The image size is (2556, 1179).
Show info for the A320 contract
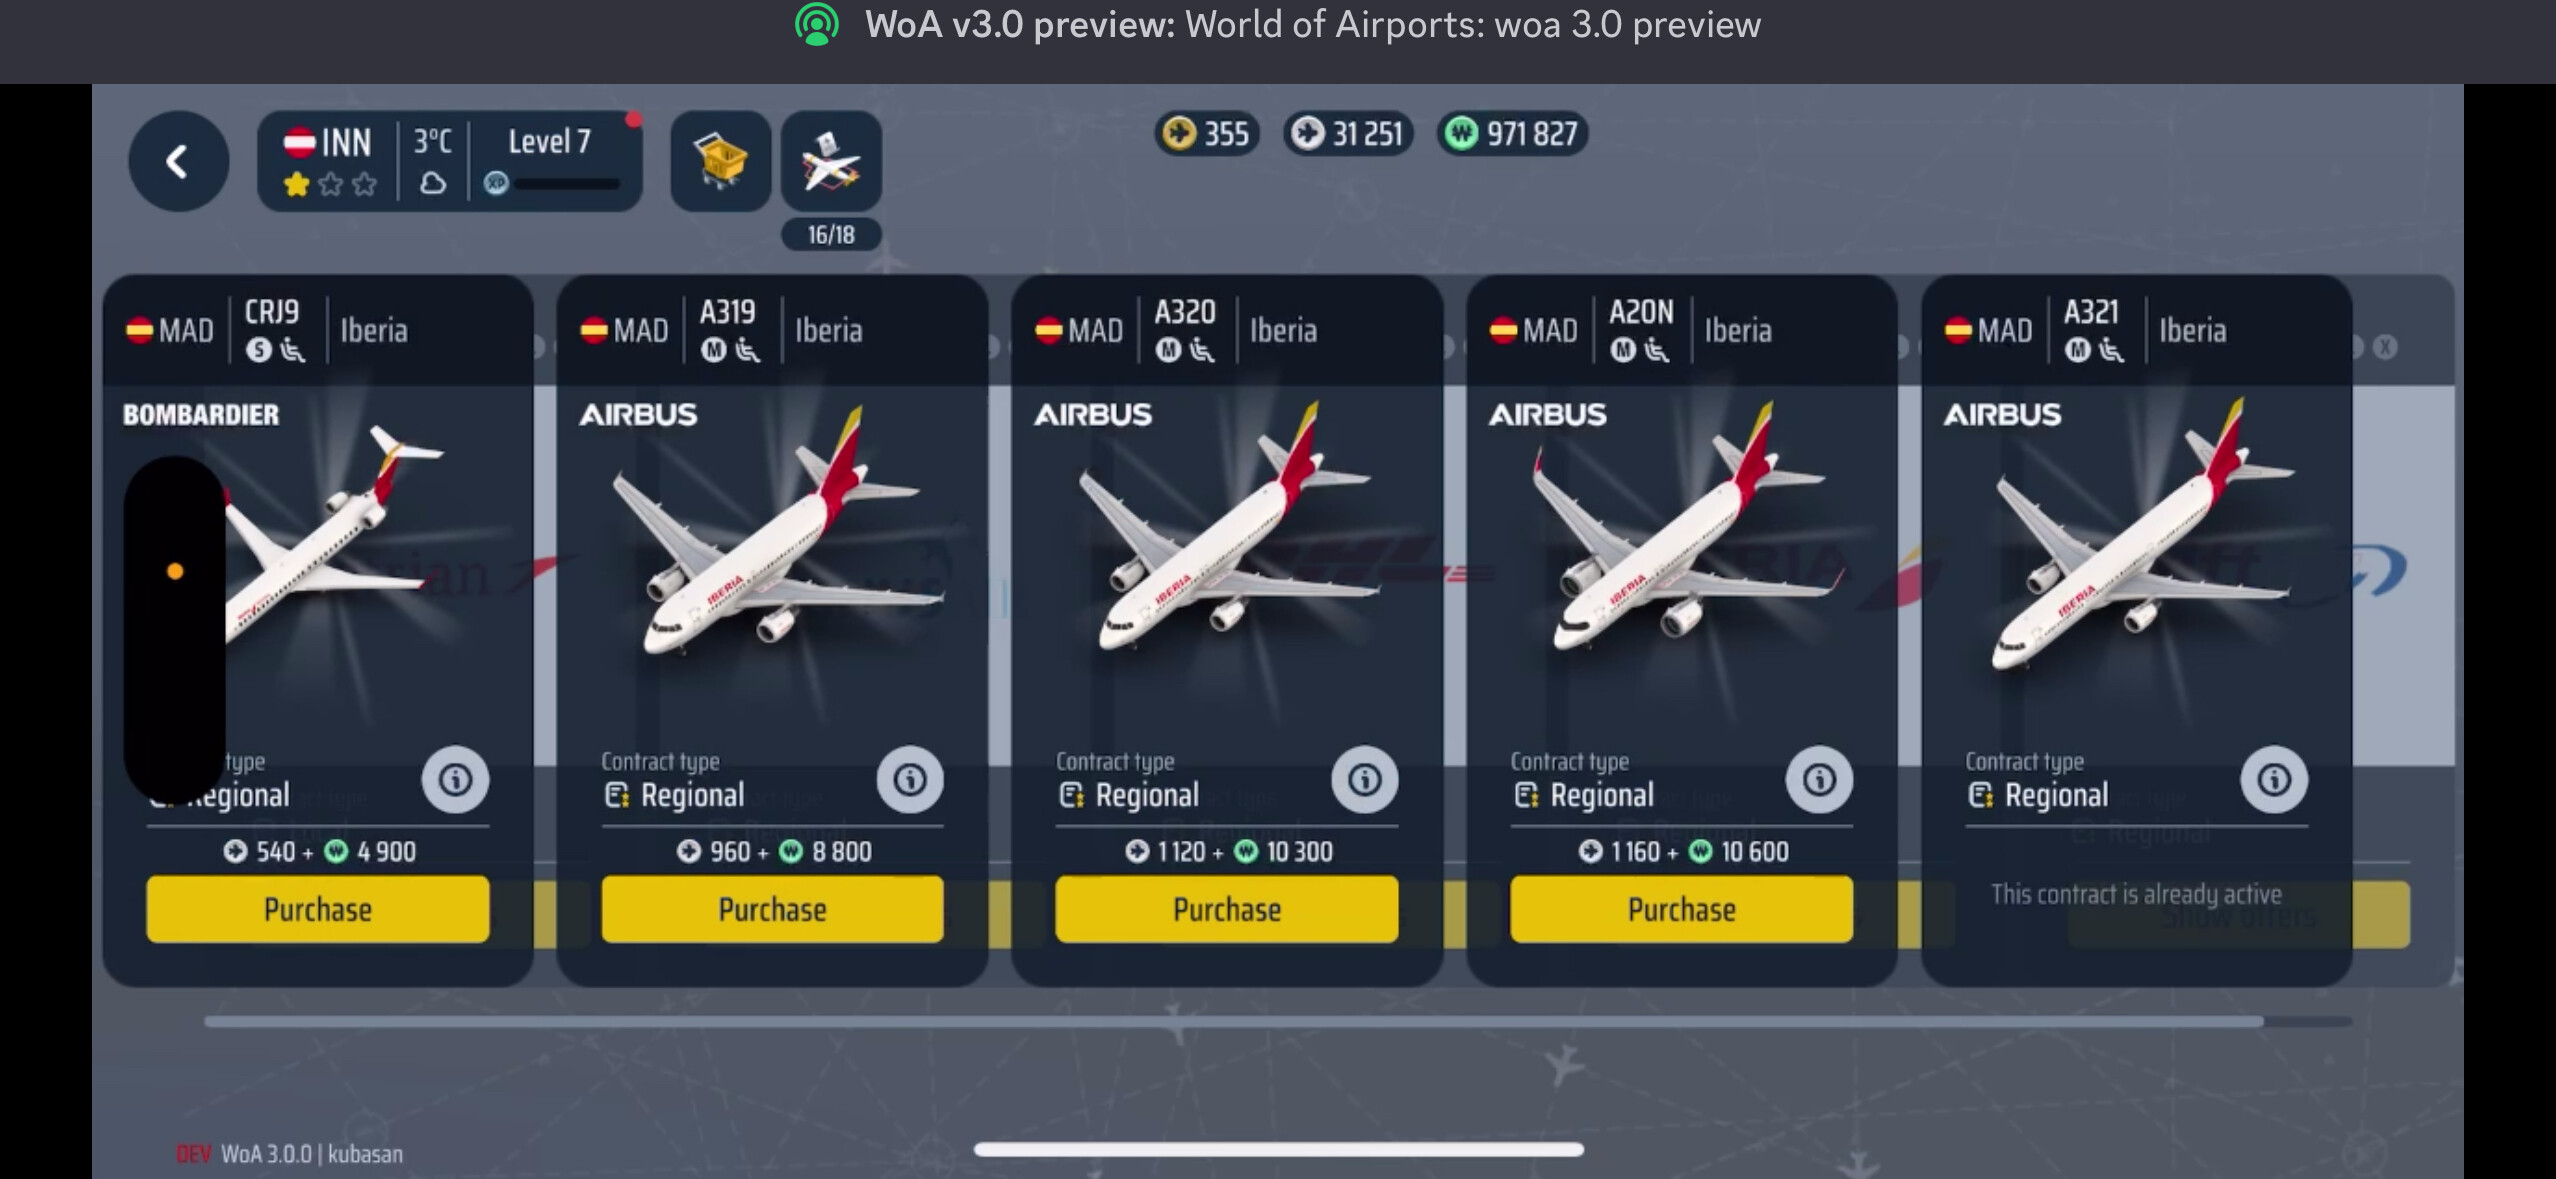click(x=1365, y=779)
